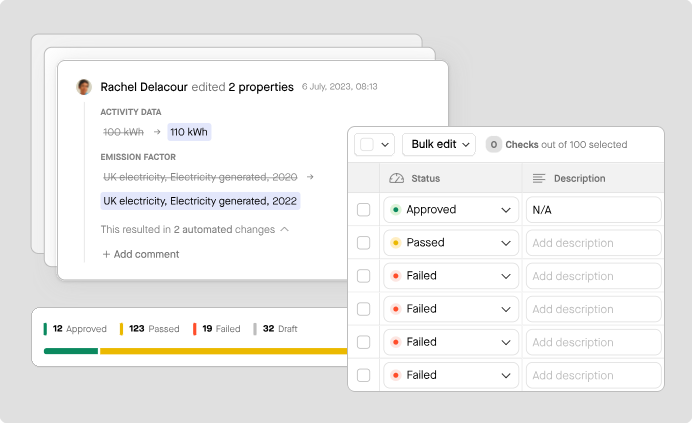This screenshot has height=423, width=692.
Task: Click the 6 July, 2023, 08:13 timestamp
Action: (x=340, y=87)
